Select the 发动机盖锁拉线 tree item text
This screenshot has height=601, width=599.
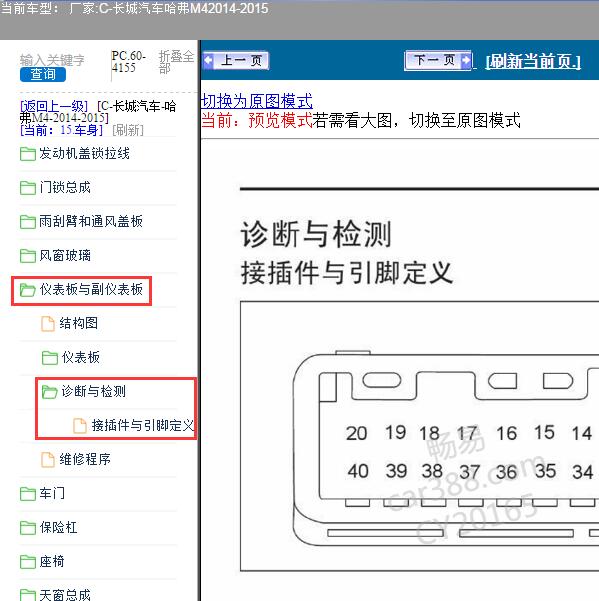(x=84, y=154)
